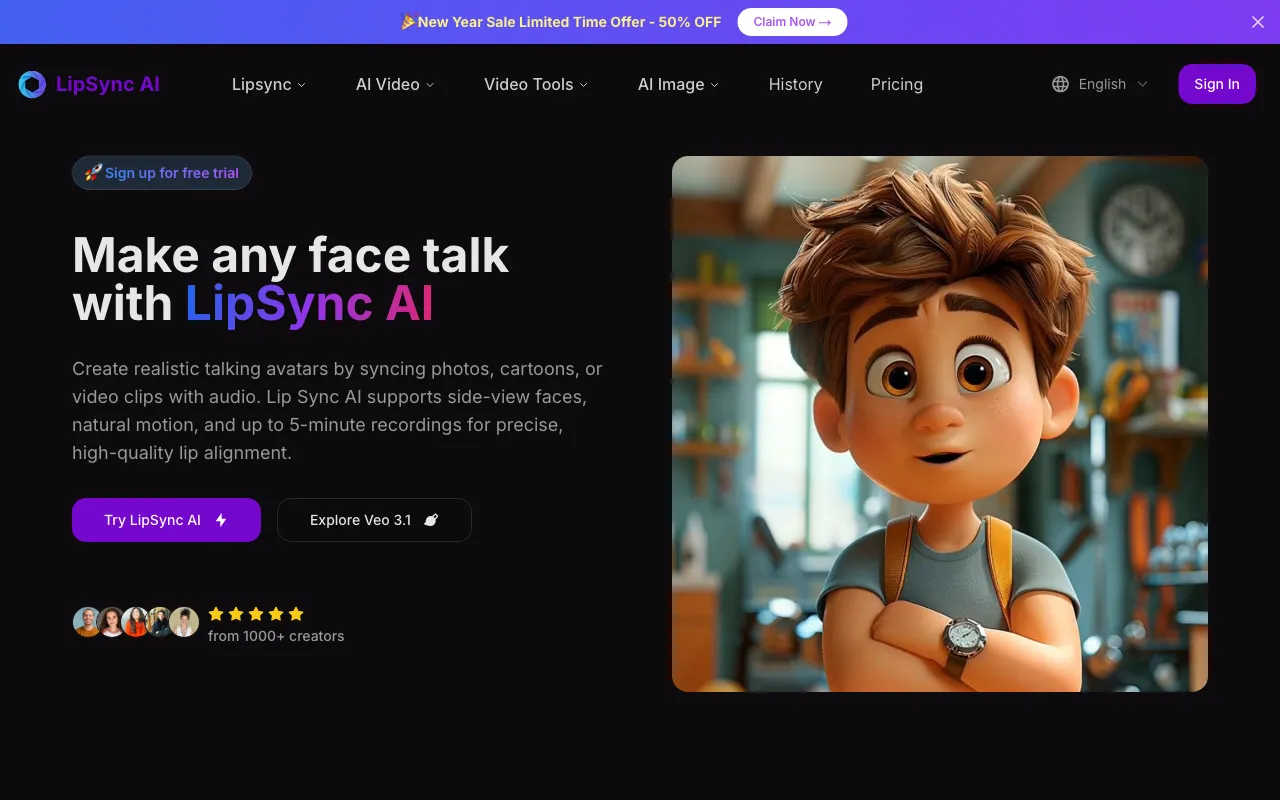Click the Explore Veo 3.1 button
Image resolution: width=1280 pixels, height=800 pixels.
(374, 520)
